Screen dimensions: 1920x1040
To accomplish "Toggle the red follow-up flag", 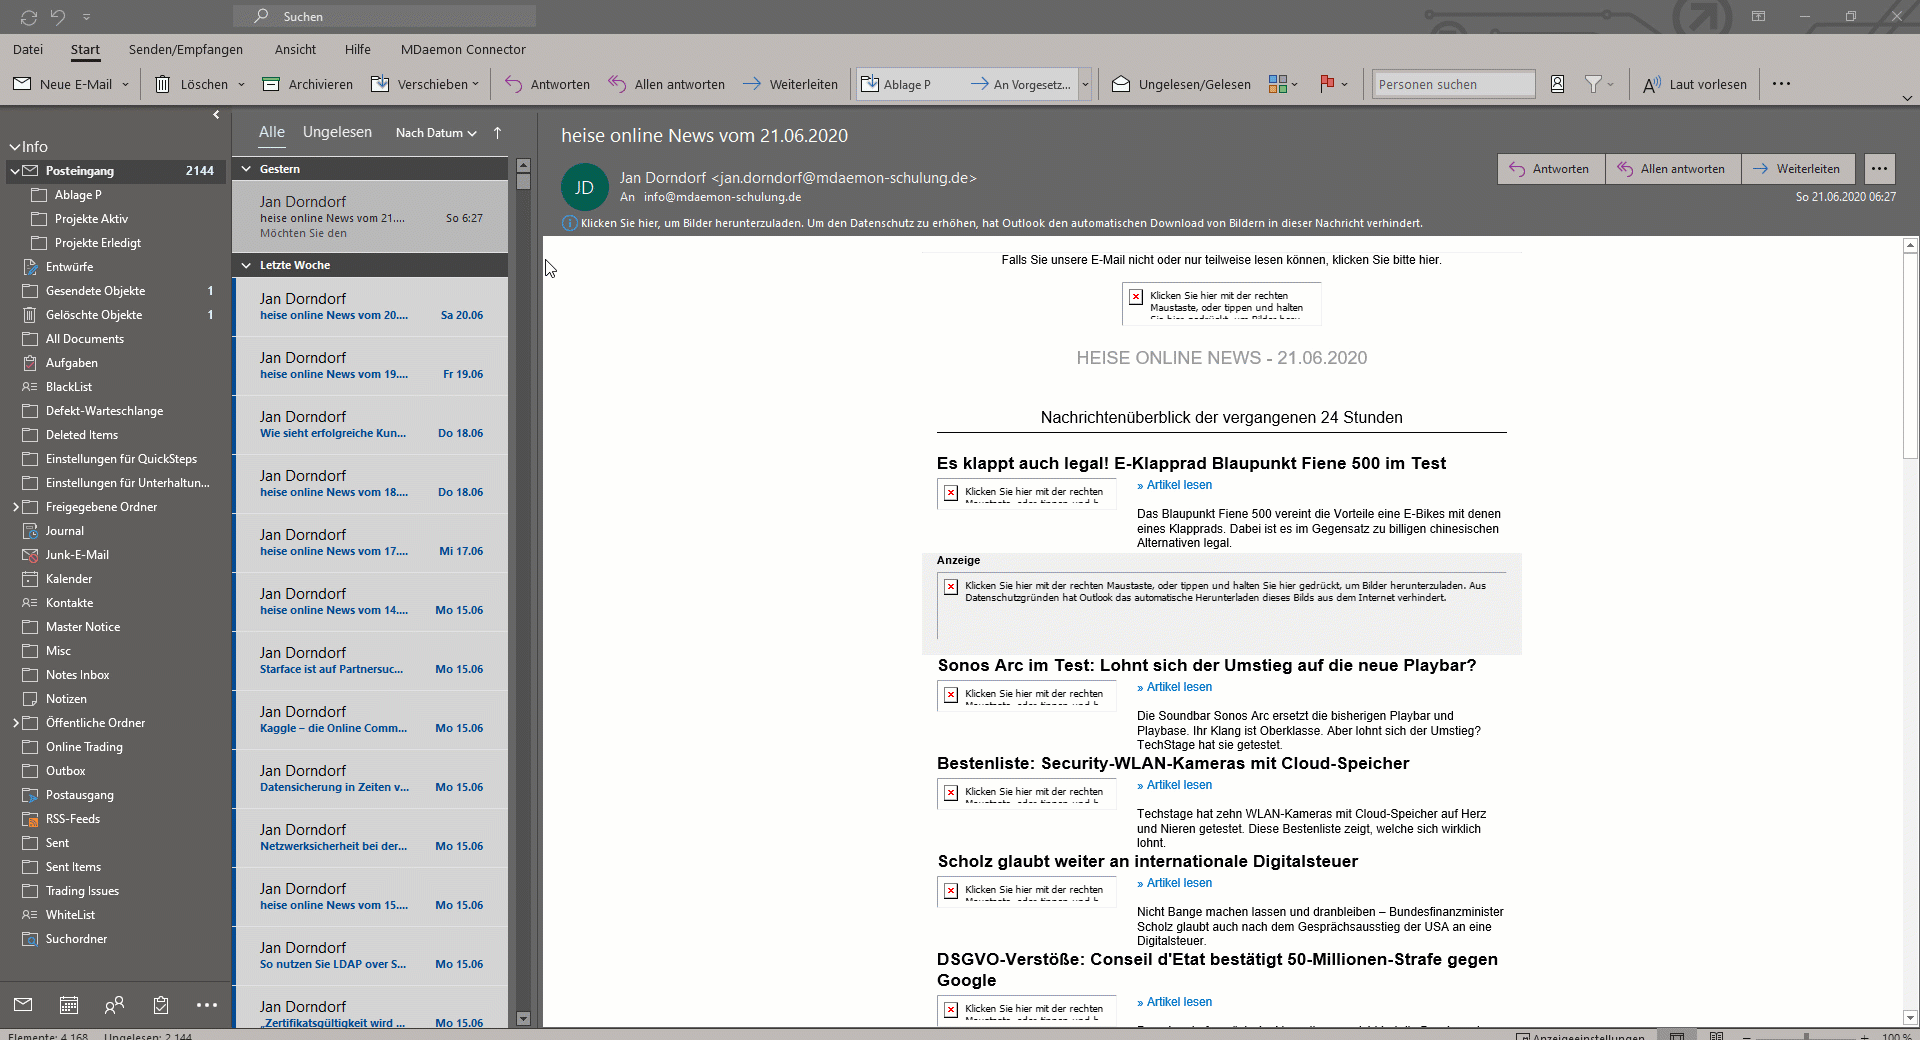I will tap(1327, 85).
